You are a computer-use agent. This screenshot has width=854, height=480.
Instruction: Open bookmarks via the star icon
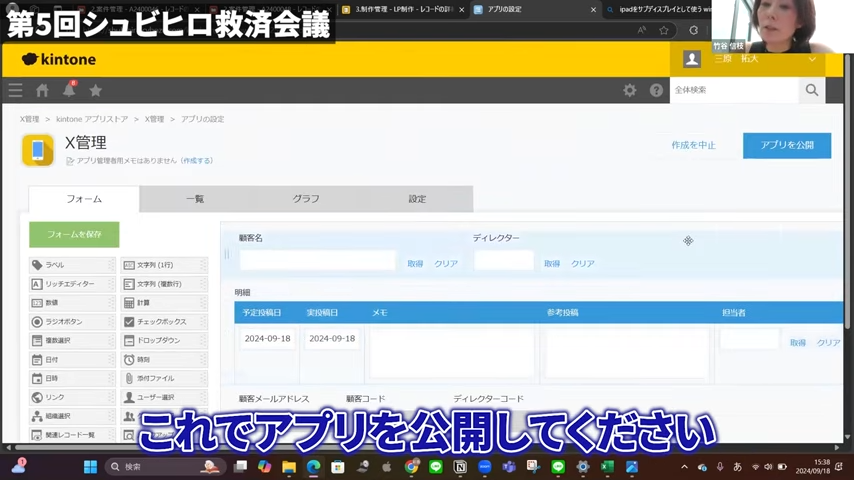pos(96,90)
